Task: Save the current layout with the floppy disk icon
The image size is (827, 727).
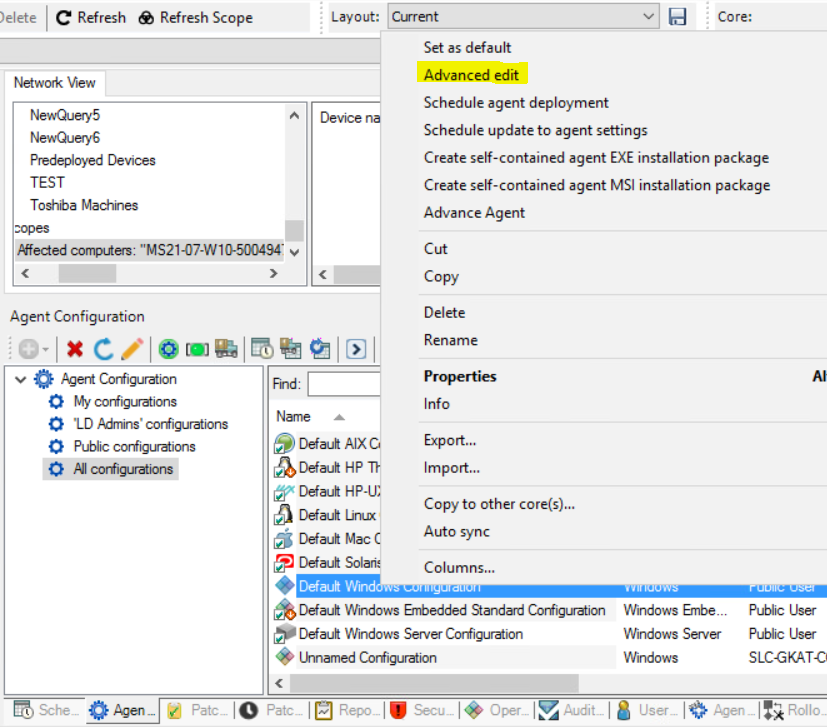Action: pyautogui.click(x=678, y=17)
